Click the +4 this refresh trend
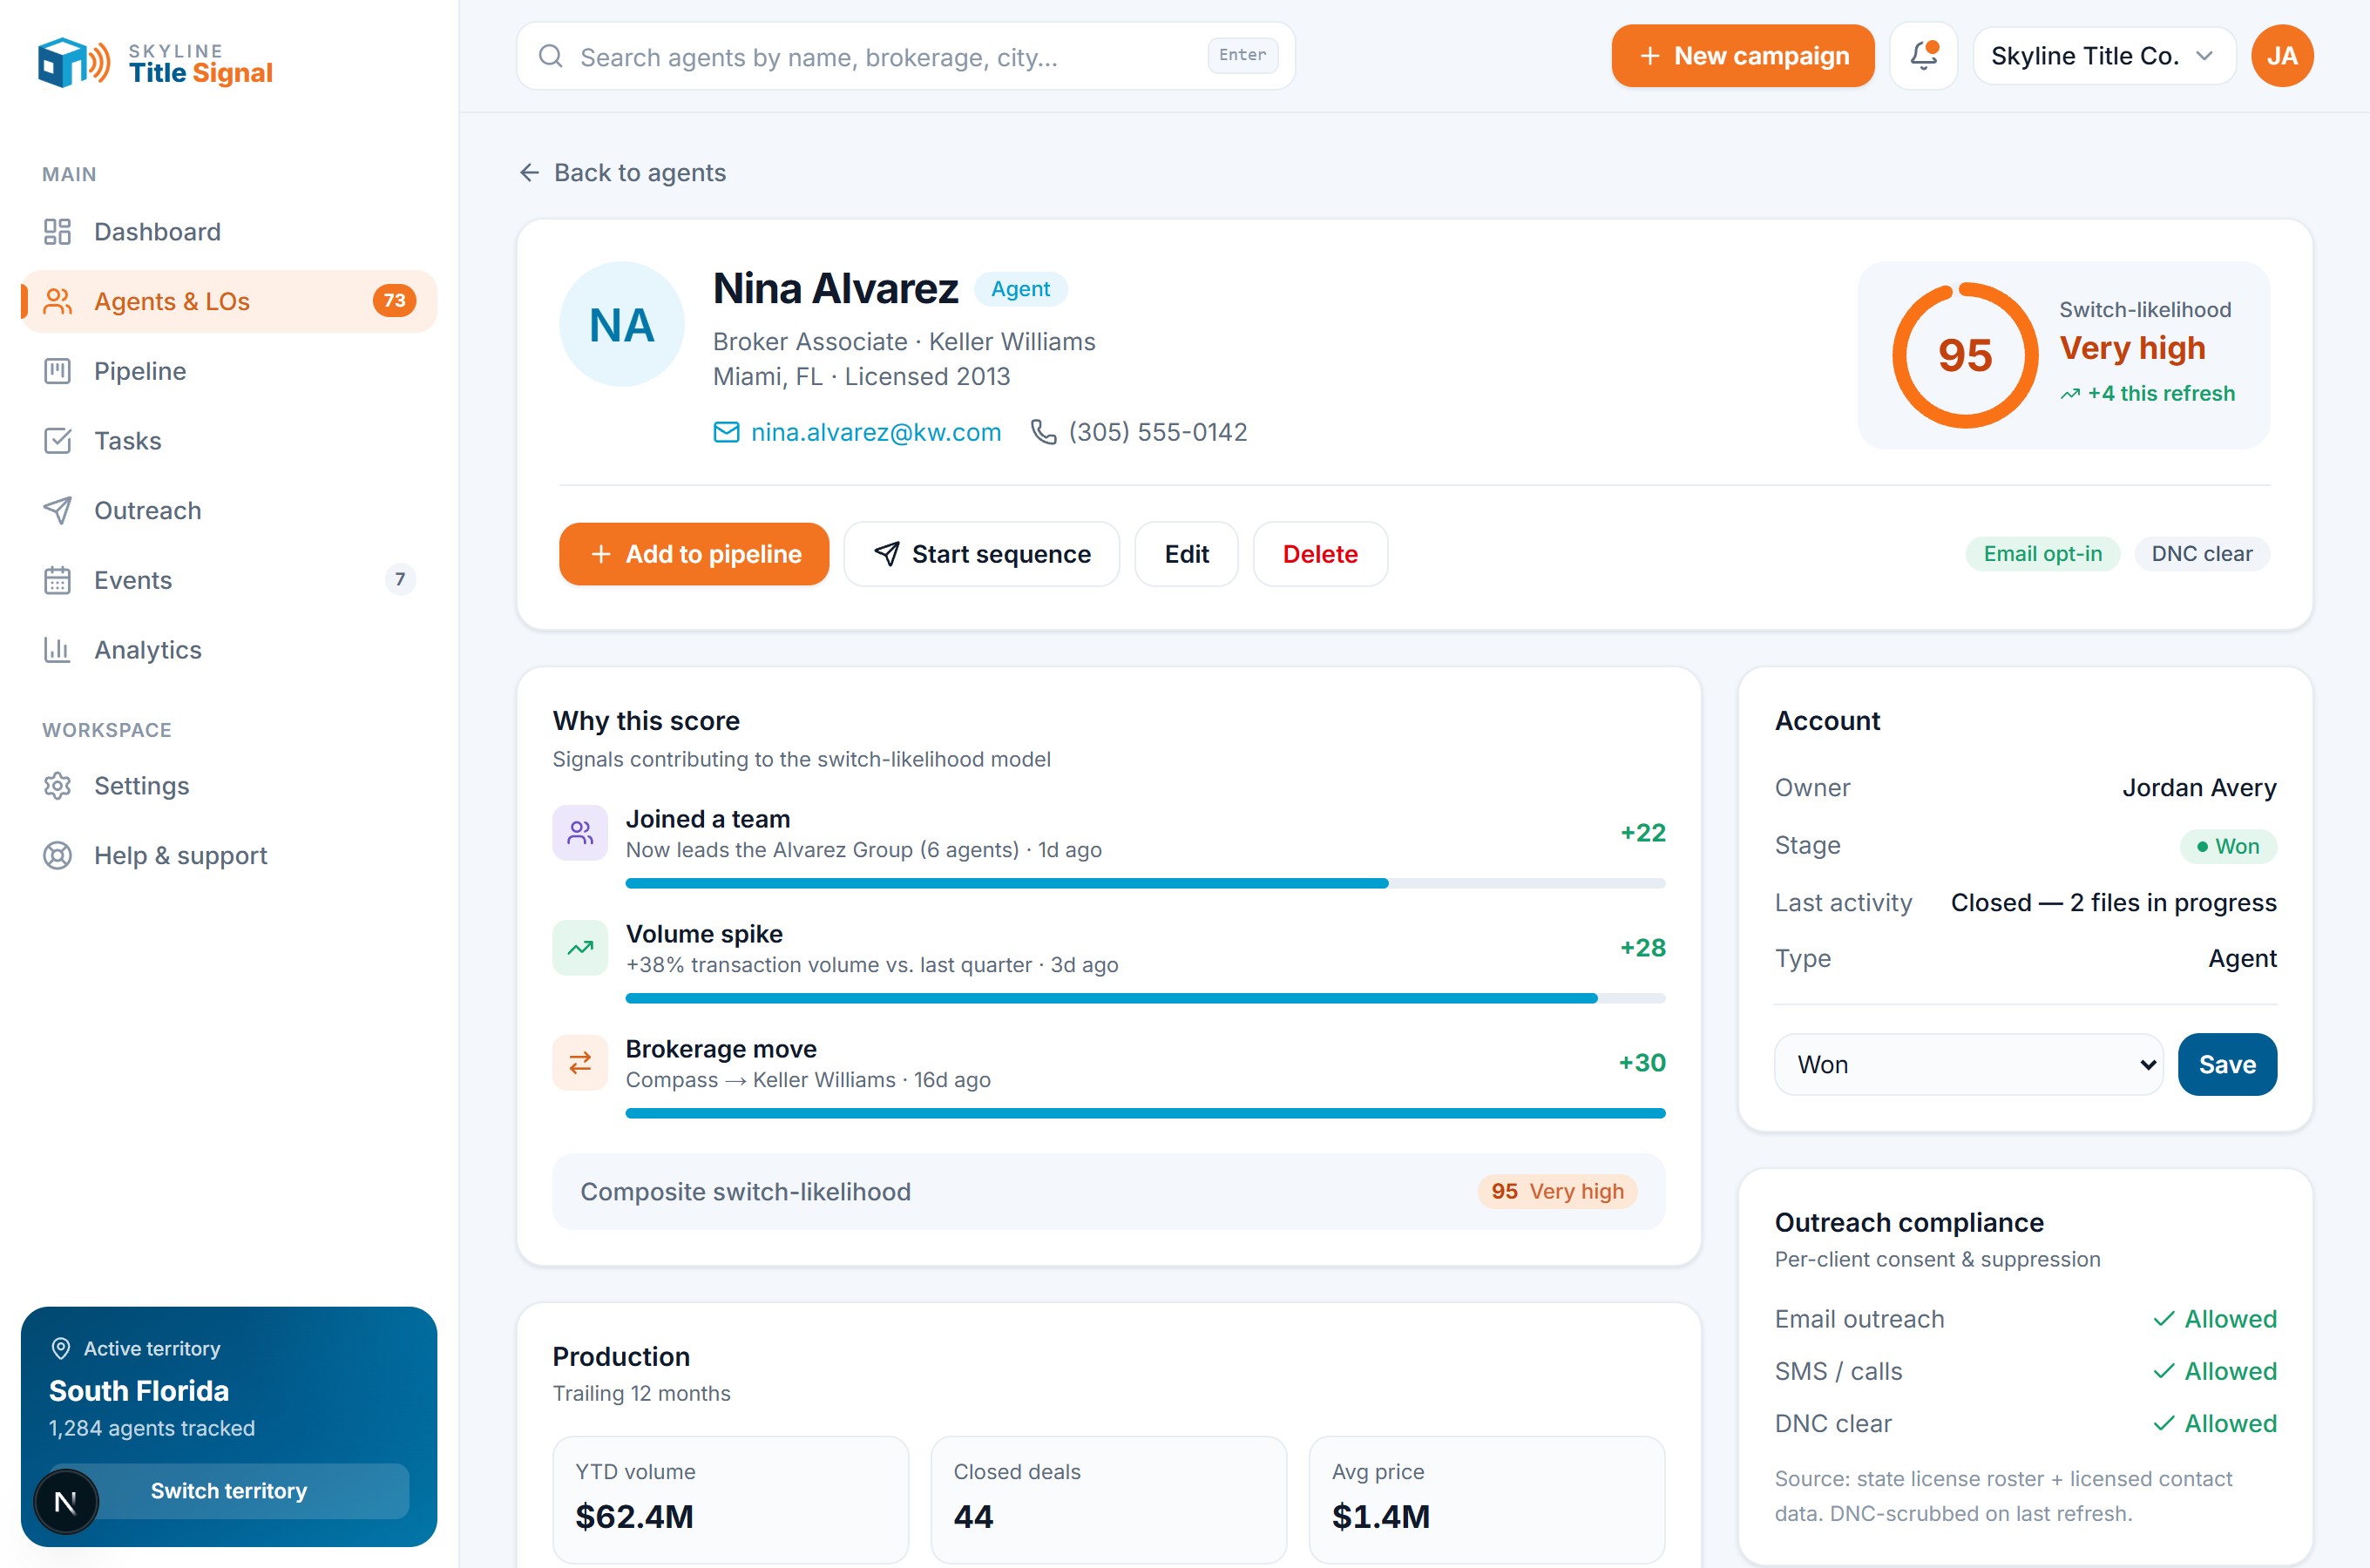The image size is (2370, 1568). click(2146, 393)
